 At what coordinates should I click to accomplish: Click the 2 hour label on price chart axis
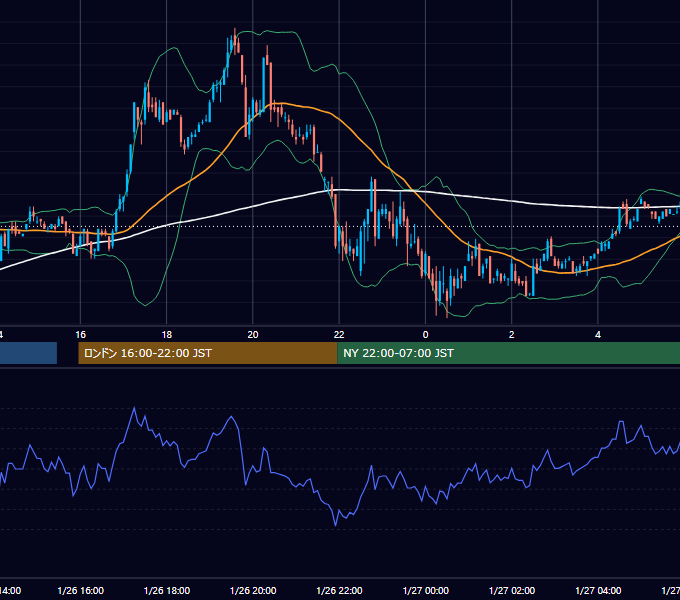click(x=512, y=335)
